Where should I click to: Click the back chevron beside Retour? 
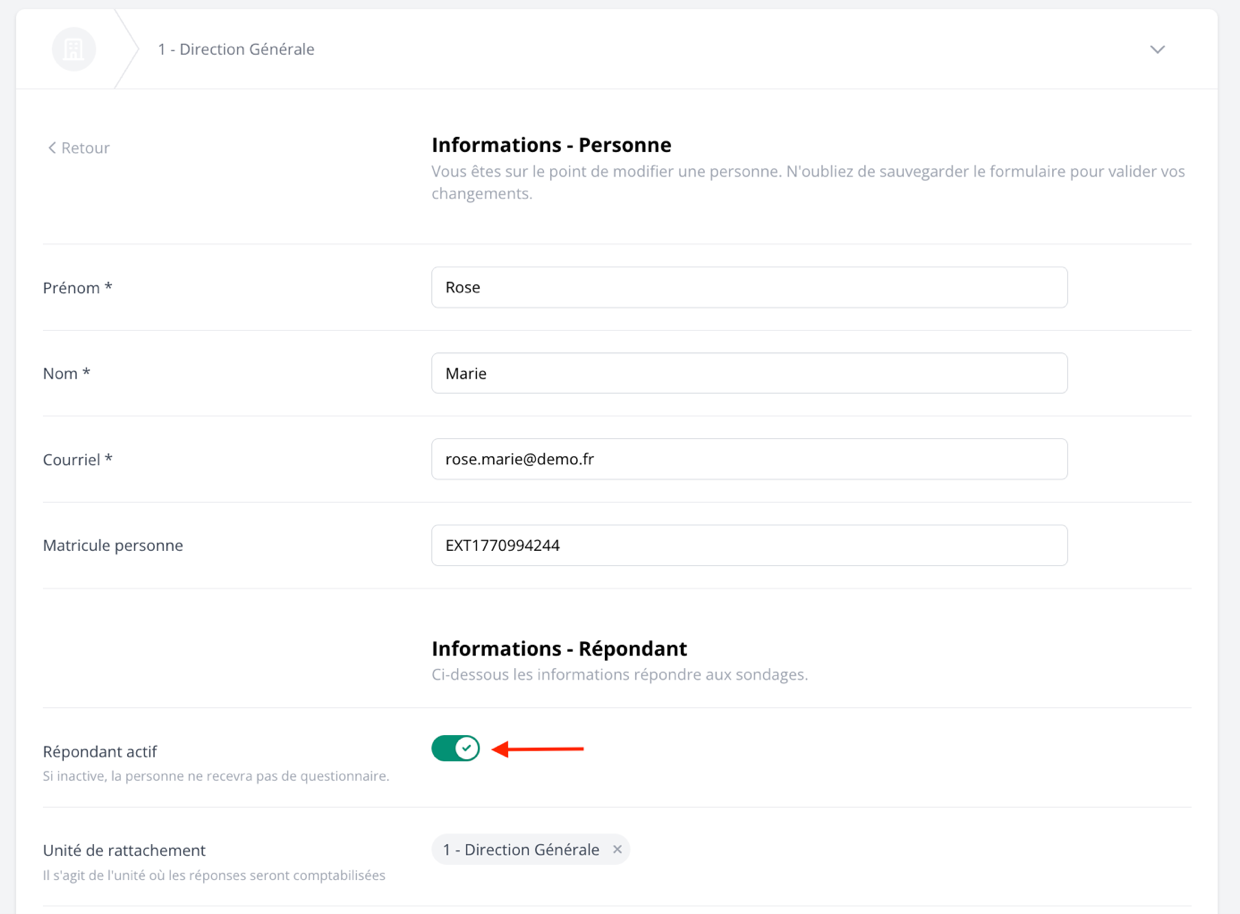coord(52,148)
